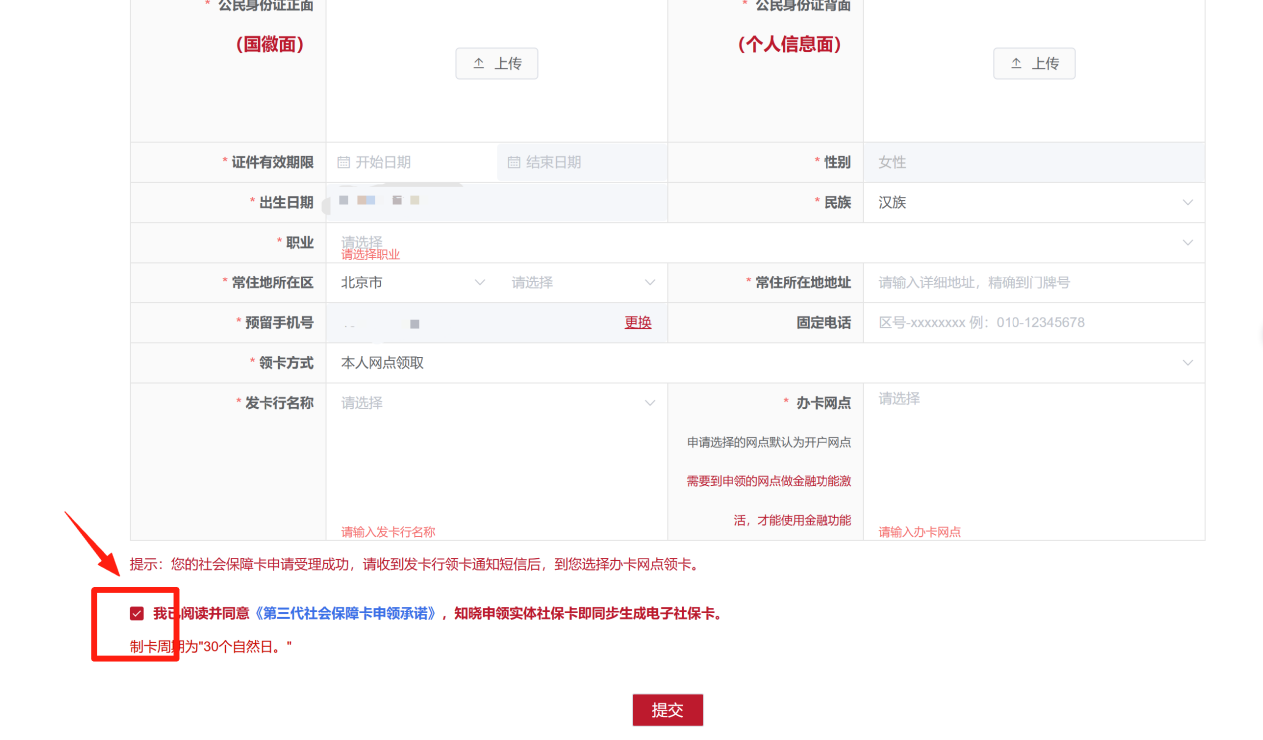Expand the district 请选择 dropdown beside 北京市

650,282
